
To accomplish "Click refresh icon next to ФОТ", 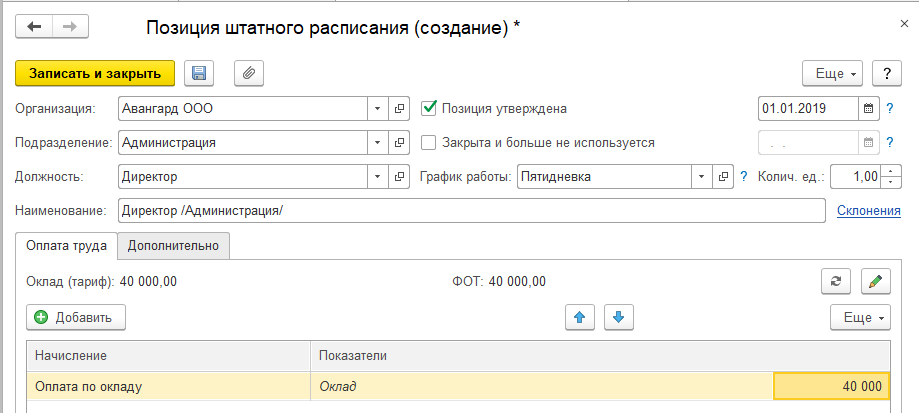I will point(835,281).
